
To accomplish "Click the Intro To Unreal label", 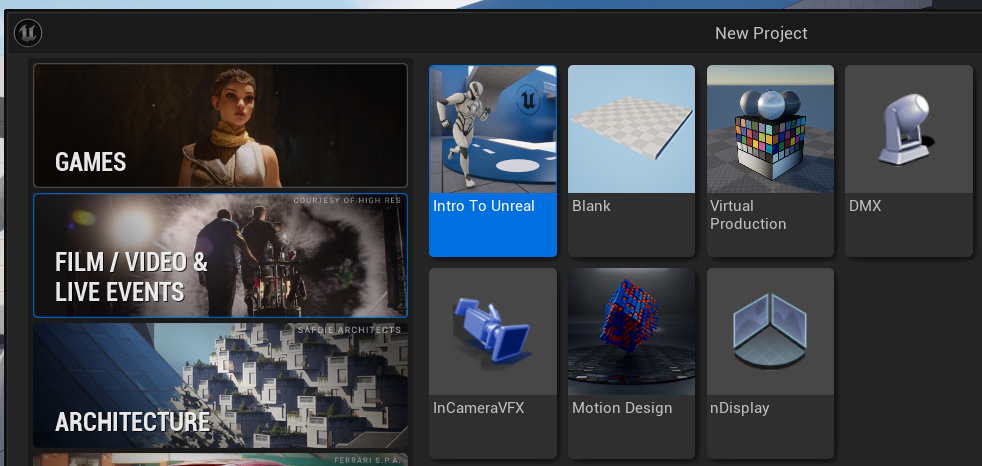I will click(484, 206).
